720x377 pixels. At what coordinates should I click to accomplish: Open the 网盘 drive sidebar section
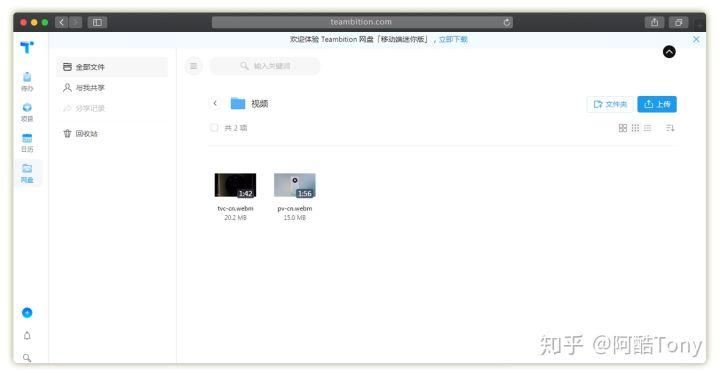point(27,173)
